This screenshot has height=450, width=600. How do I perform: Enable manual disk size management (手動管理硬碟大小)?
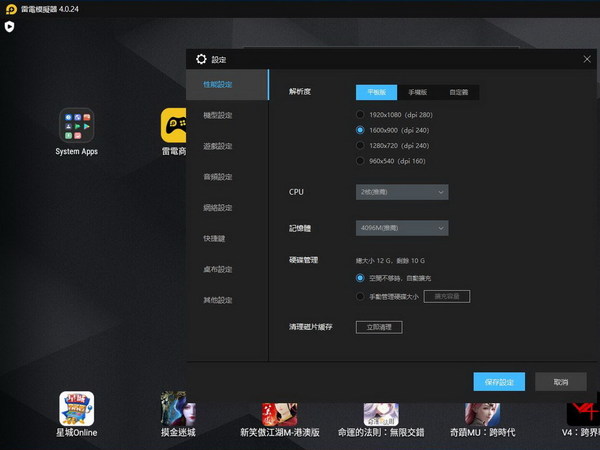[361, 296]
